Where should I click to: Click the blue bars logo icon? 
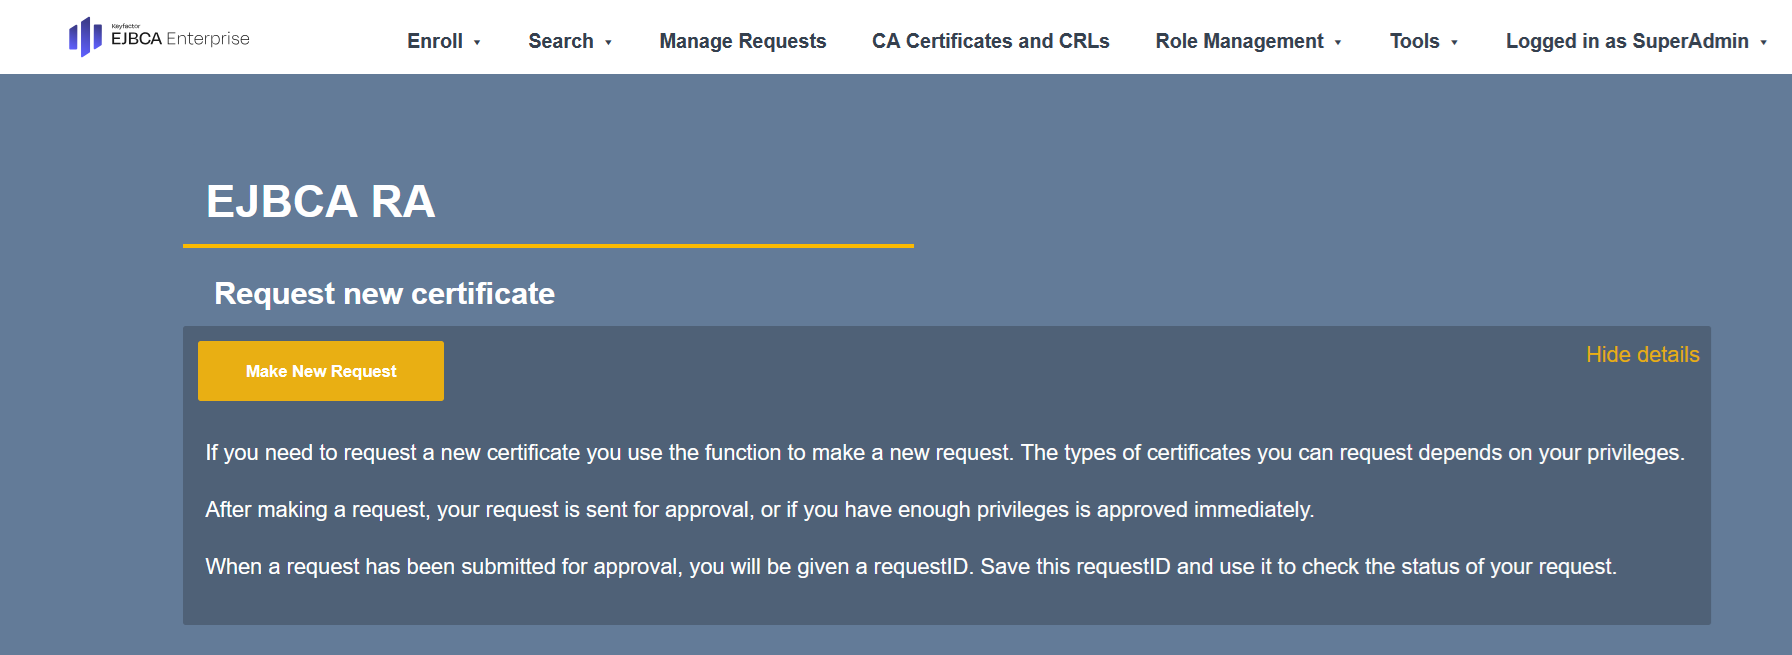[x=83, y=37]
